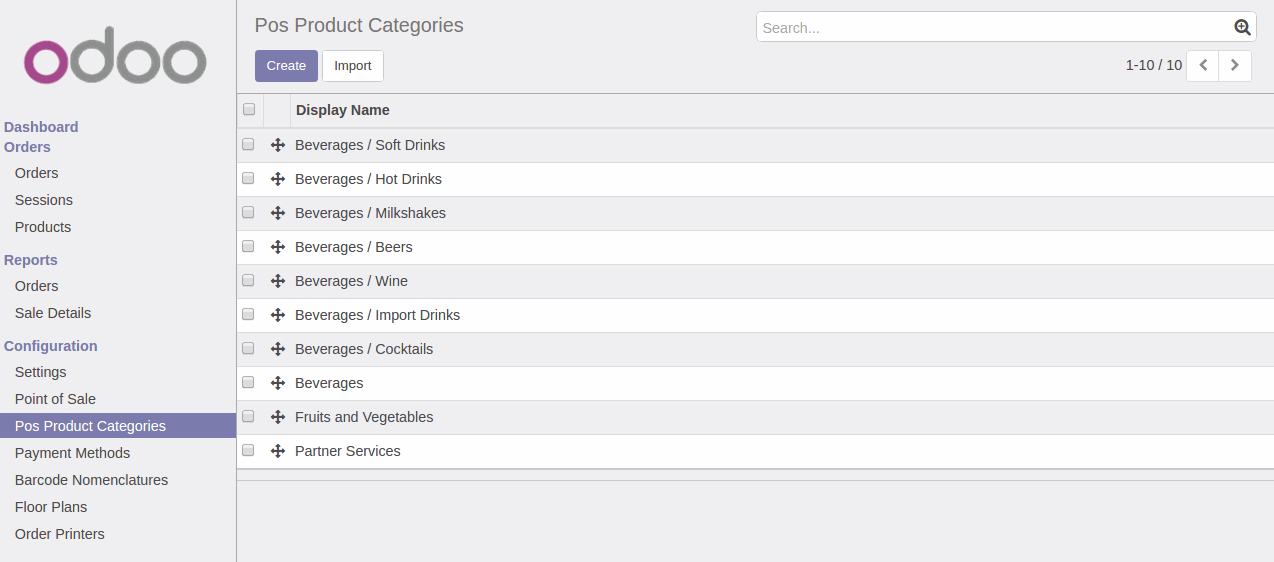This screenshot has height=562, width=1274.
Task: Click the Import button
Action: [x=352, y=66]
